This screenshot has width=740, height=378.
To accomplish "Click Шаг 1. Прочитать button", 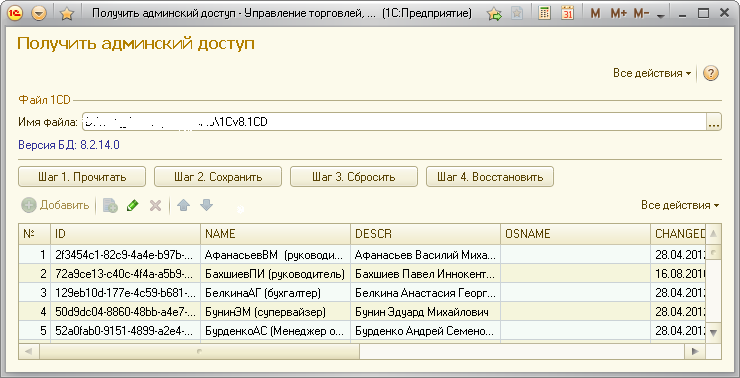I will point(82,177).
